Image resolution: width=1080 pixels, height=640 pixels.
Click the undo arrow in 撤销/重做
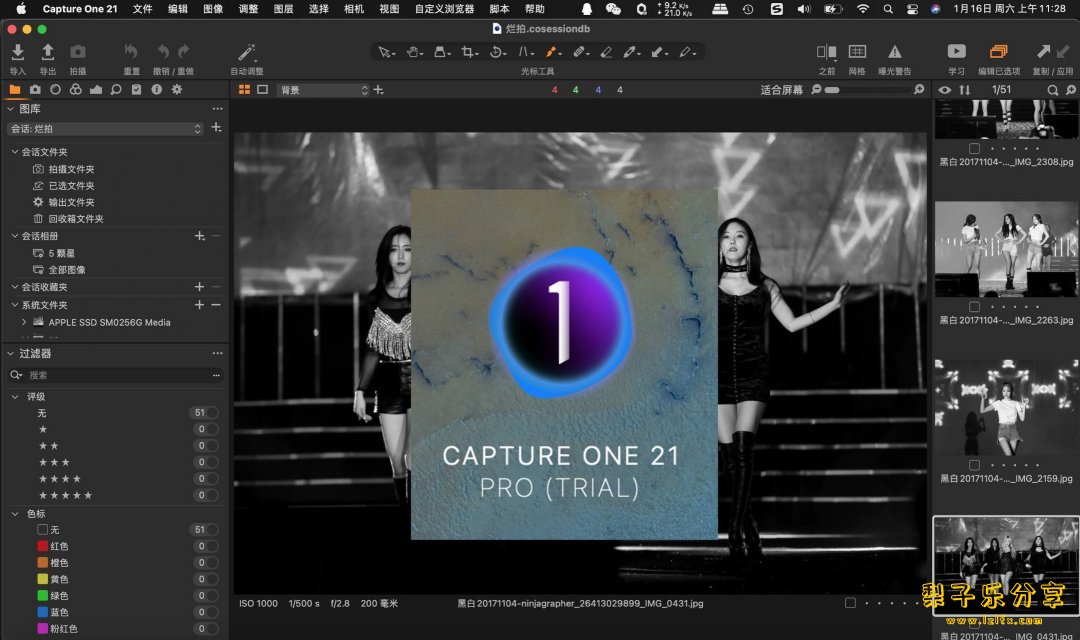tap(163, 52)
